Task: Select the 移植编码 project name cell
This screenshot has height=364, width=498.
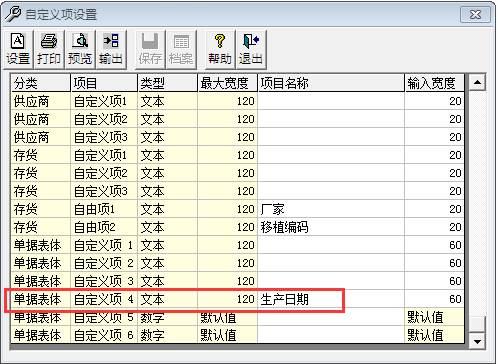Action: [x=331, y=227]
